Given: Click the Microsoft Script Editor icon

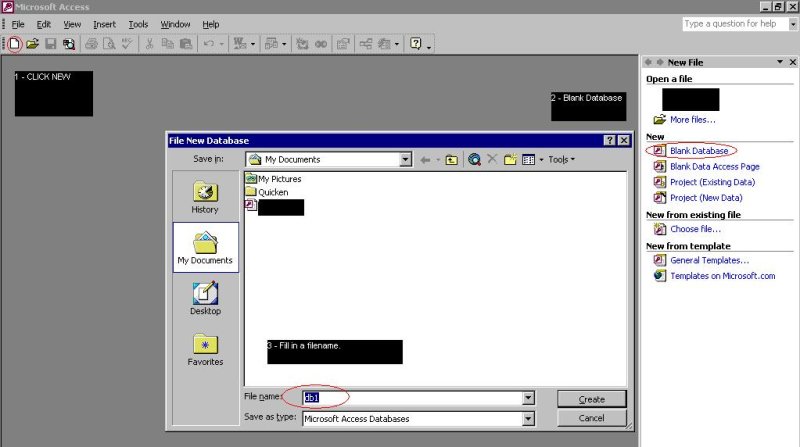Looking at the screenshot, I should (321, 44).
